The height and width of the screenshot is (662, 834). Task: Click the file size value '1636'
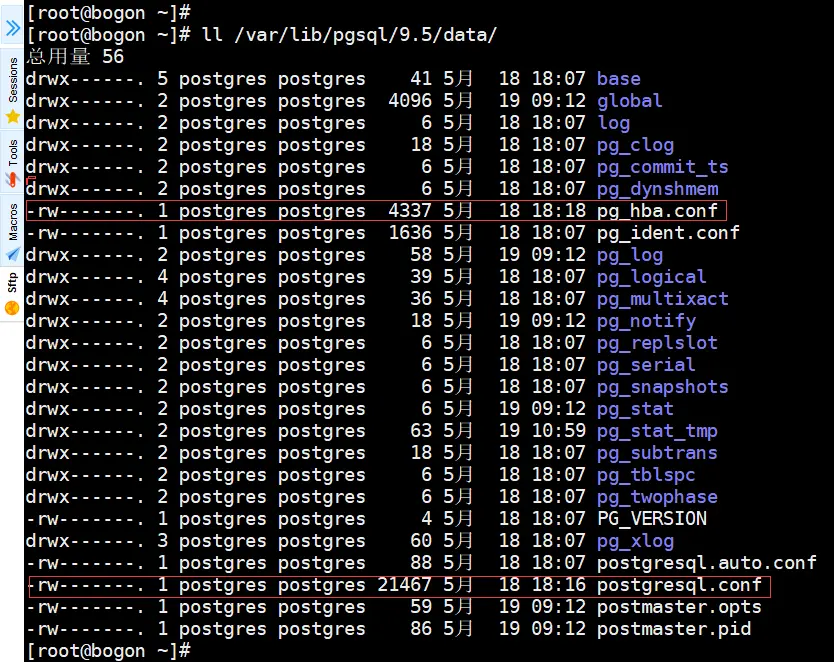point(410,233)
